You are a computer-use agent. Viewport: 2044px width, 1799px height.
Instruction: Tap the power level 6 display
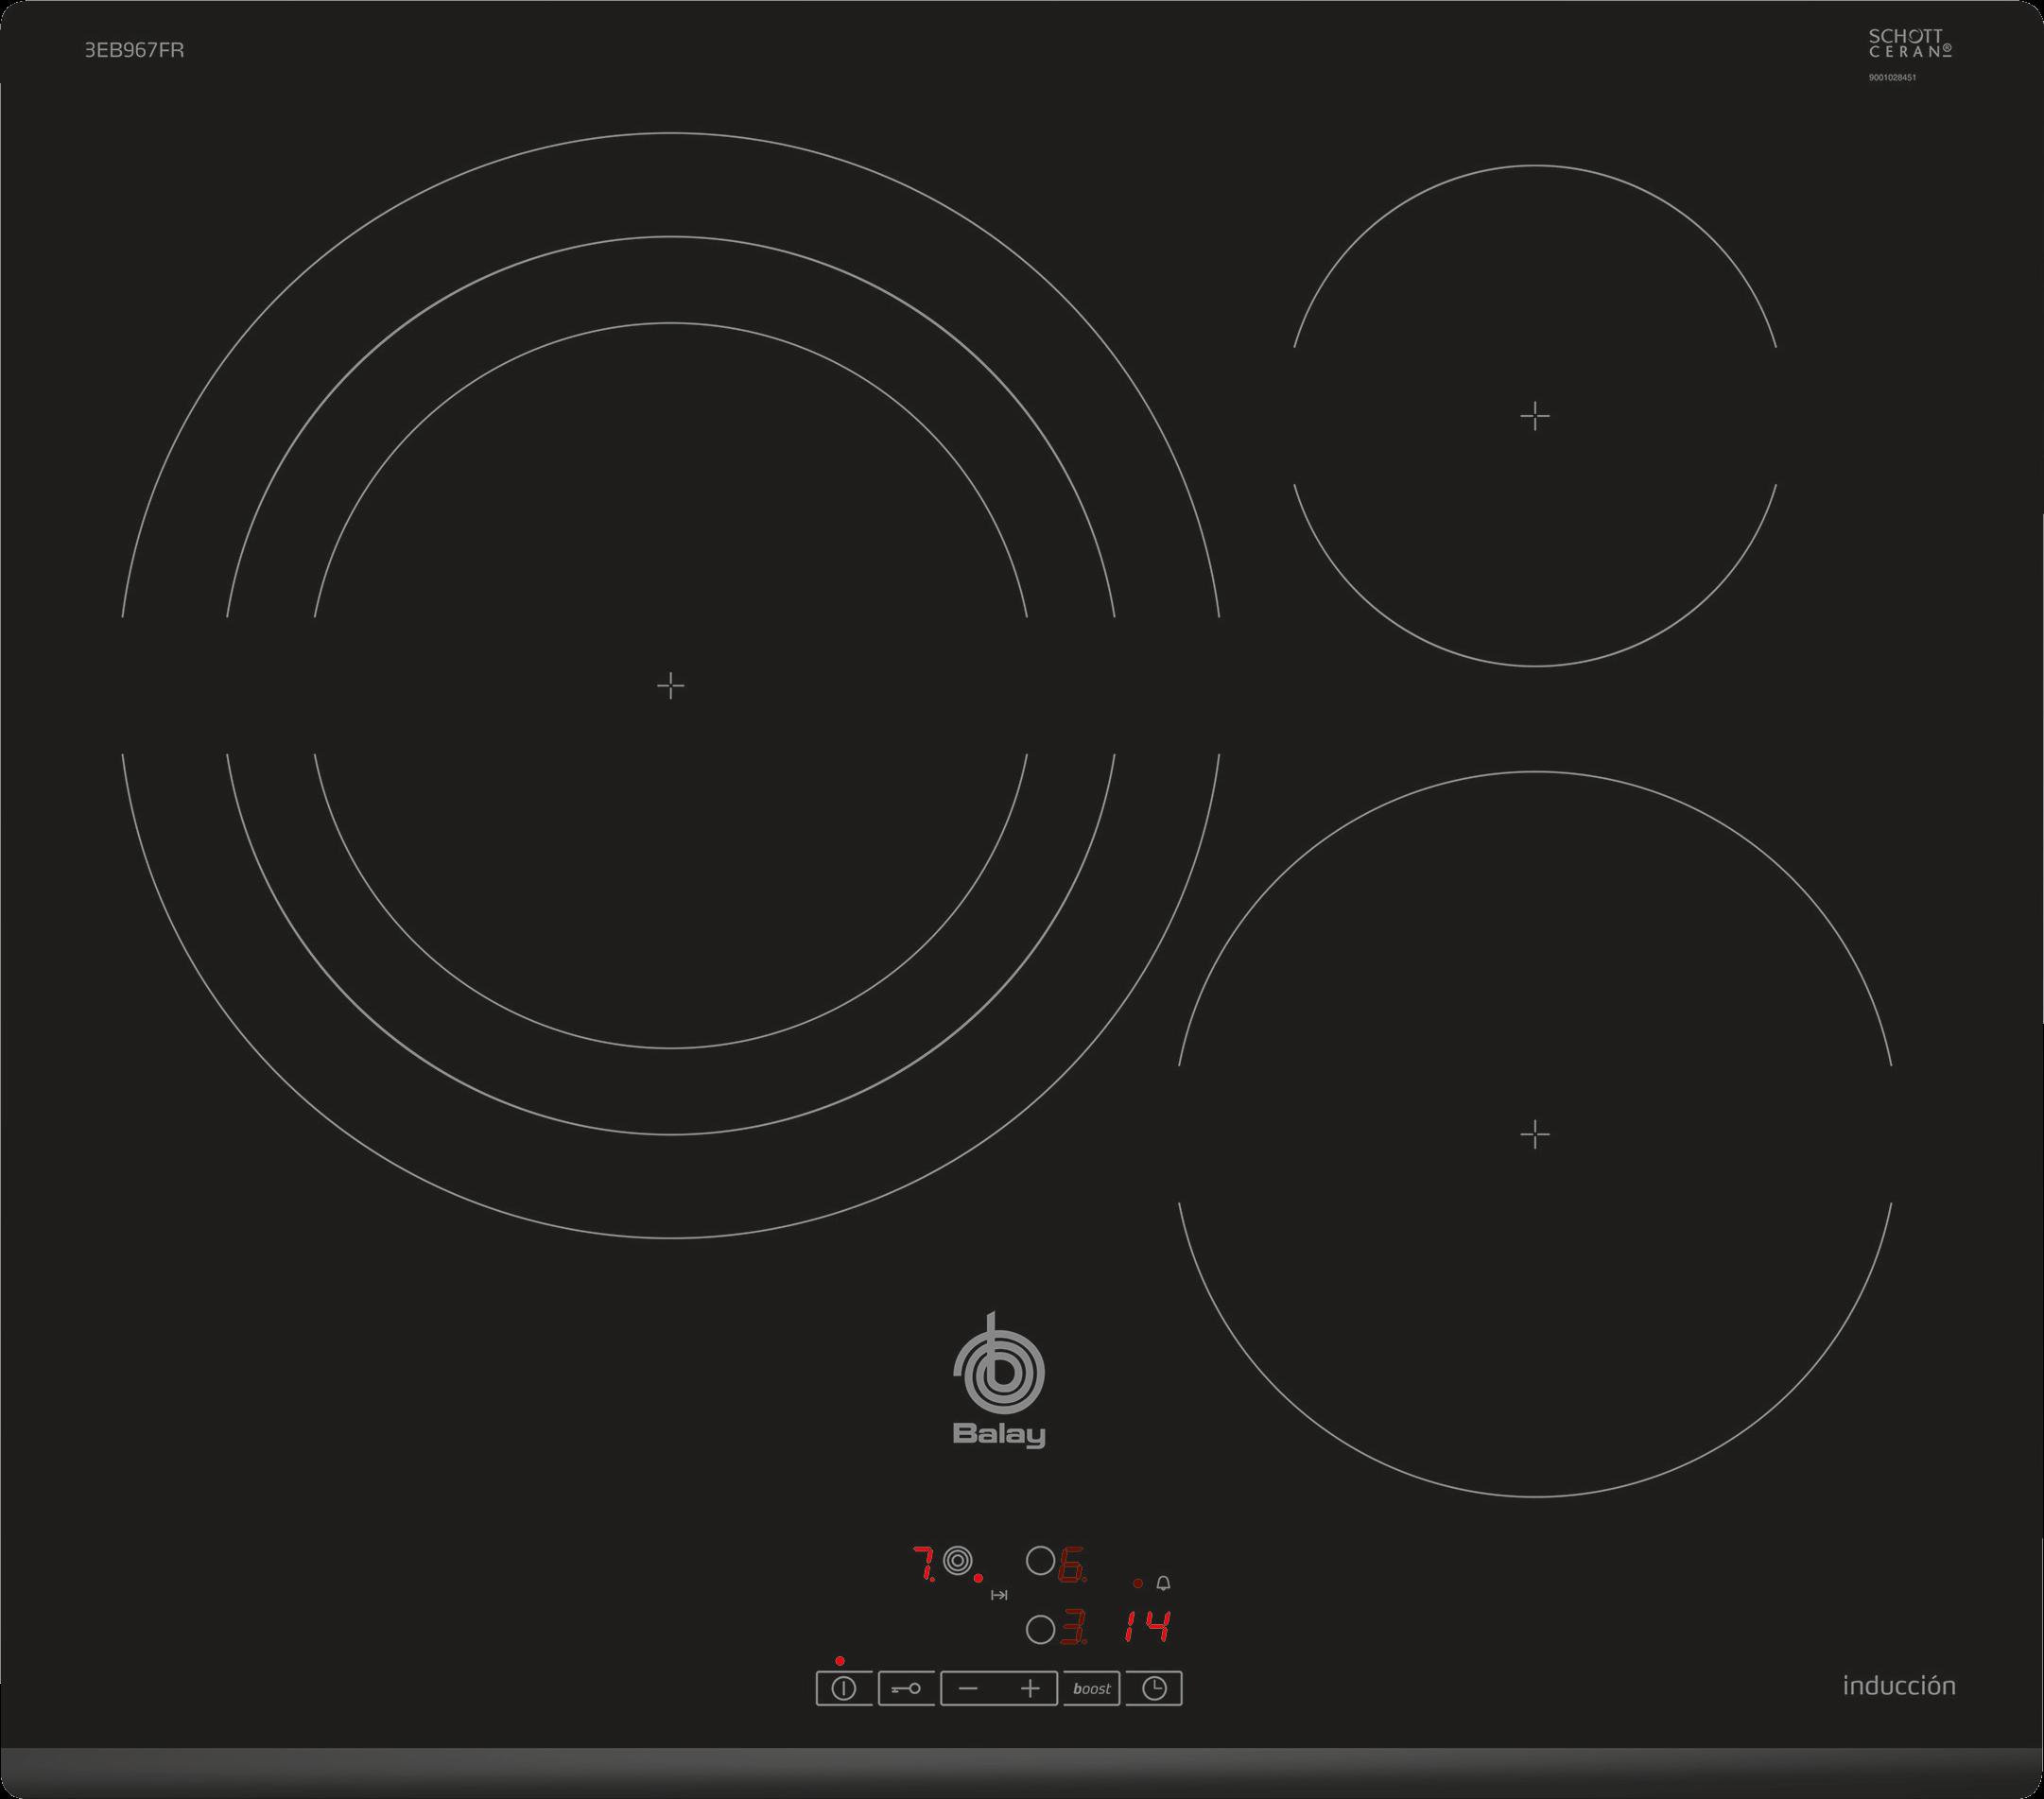click(x=1071, y=1565)
